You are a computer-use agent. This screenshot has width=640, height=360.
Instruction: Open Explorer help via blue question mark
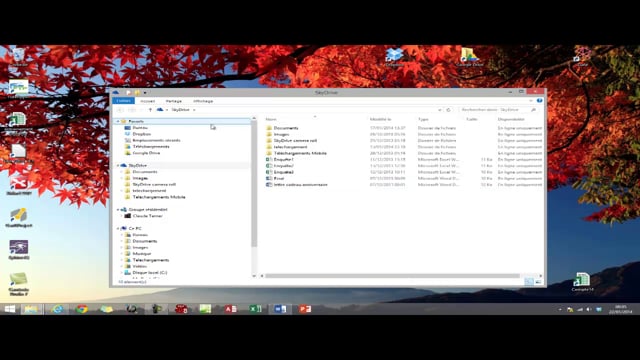tap(540, 100)
